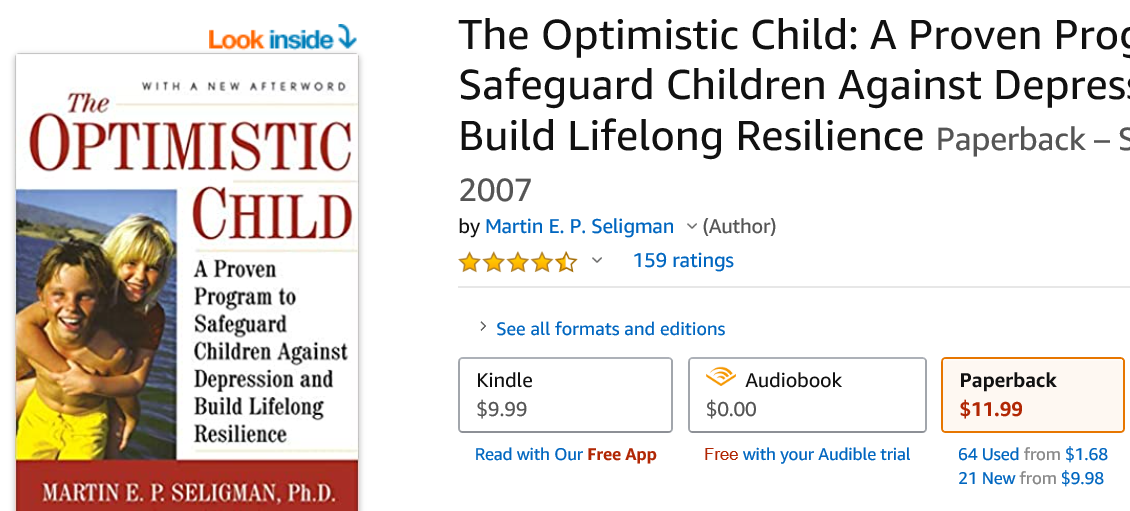1130x511 pixels.
Task: Click the Audible audiobook logo icon
Action: click(x=720, y=379)
